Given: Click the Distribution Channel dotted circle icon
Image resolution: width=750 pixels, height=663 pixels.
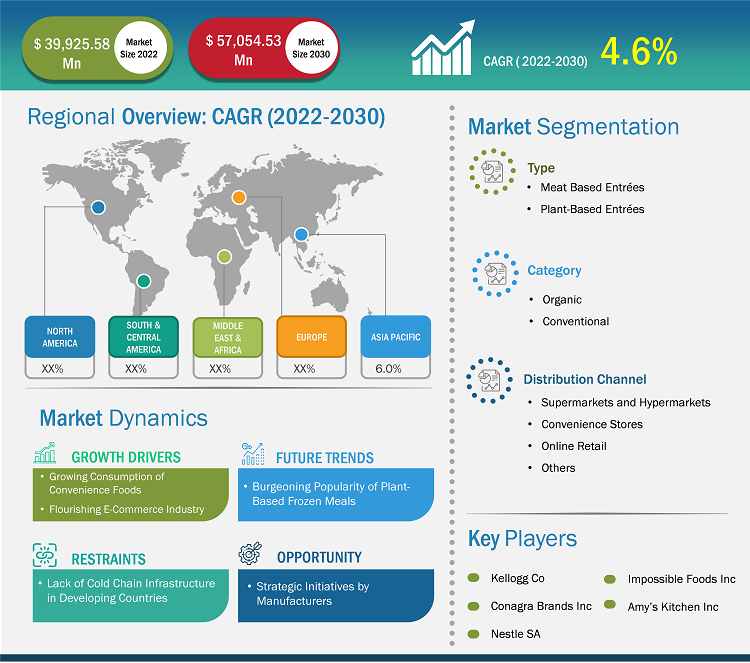Looking at the screenshot, I should [x=489, y=380].
